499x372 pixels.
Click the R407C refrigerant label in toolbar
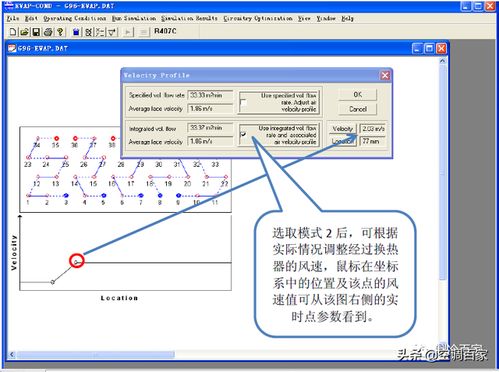[x=165, y=31]
